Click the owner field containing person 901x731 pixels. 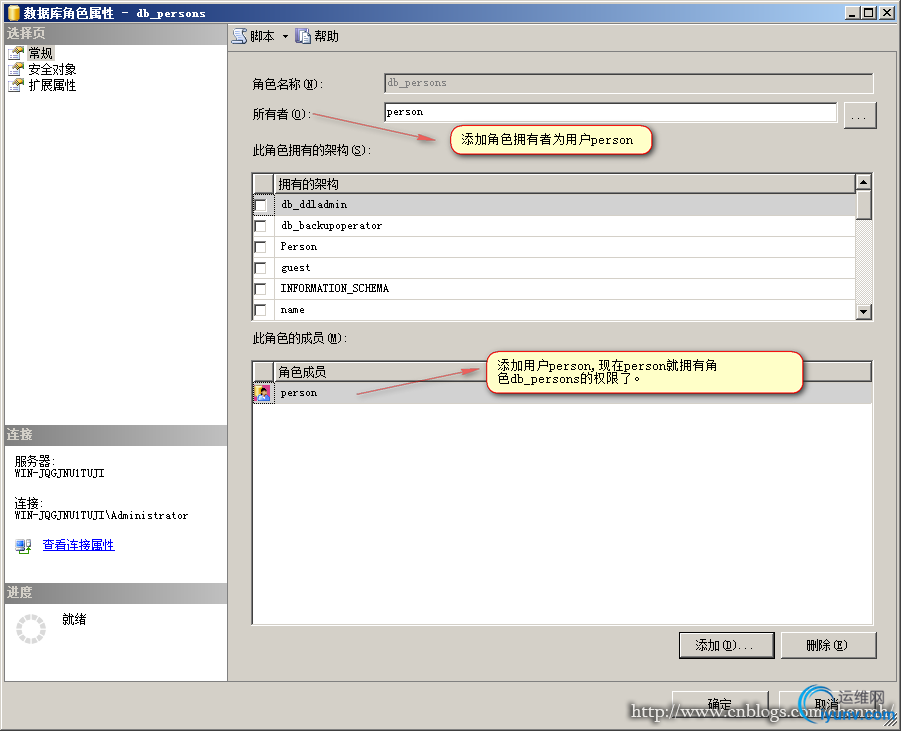click(x=610, y=113)
